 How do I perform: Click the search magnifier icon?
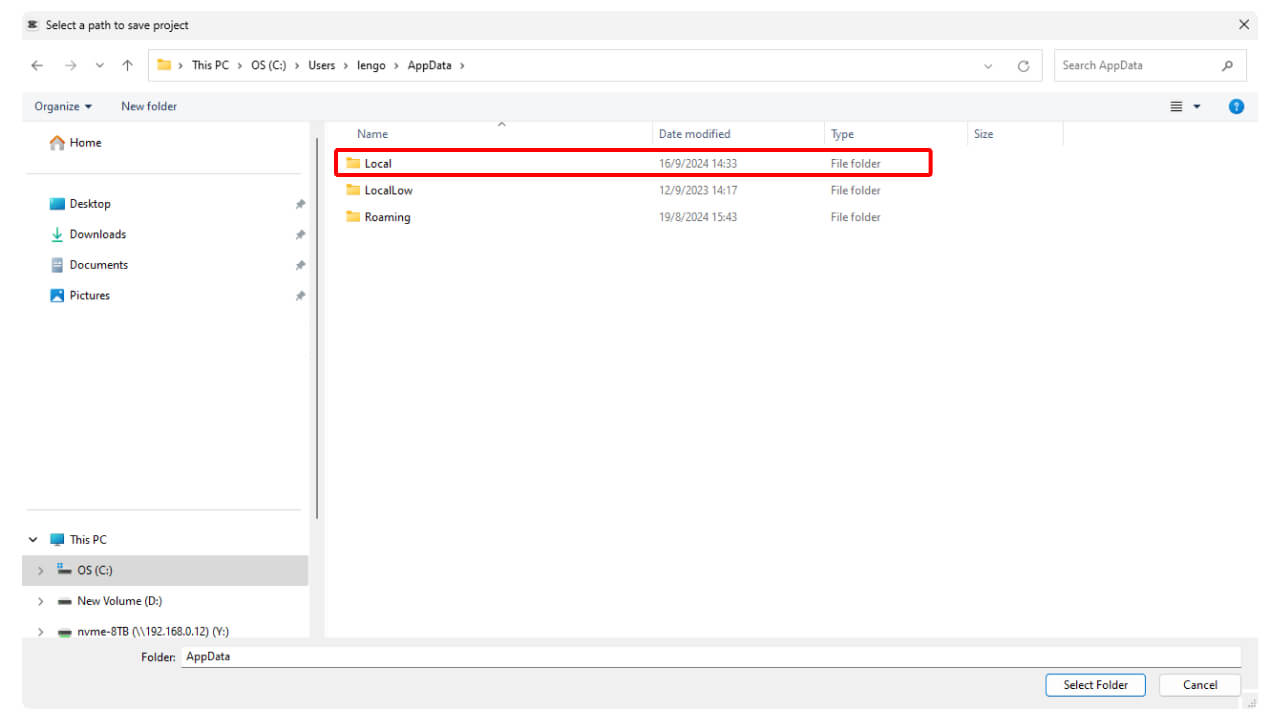point(1227,66)
